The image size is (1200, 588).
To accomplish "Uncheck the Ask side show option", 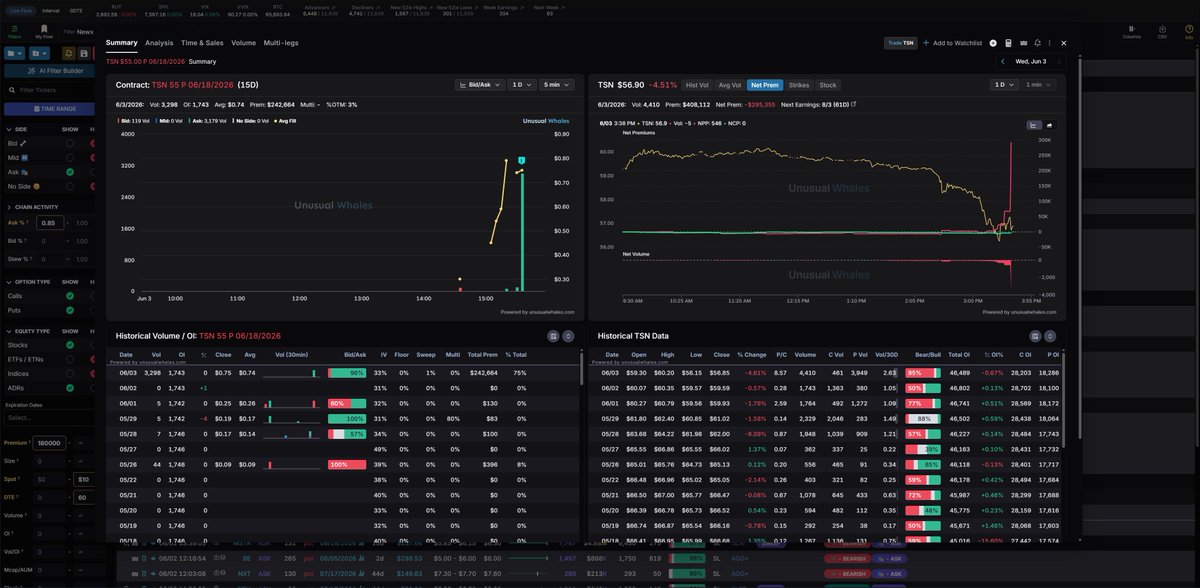I will pos(70,172).
